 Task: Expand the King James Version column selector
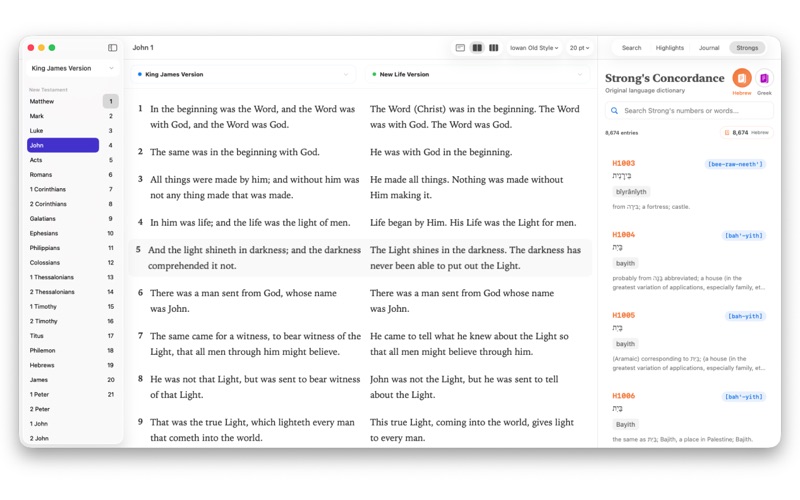coord(243,74)
